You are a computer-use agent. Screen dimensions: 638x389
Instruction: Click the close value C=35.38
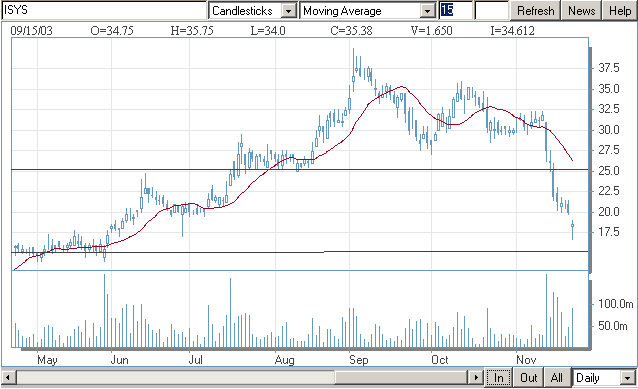pyautogui.click(x=351, y=31)
